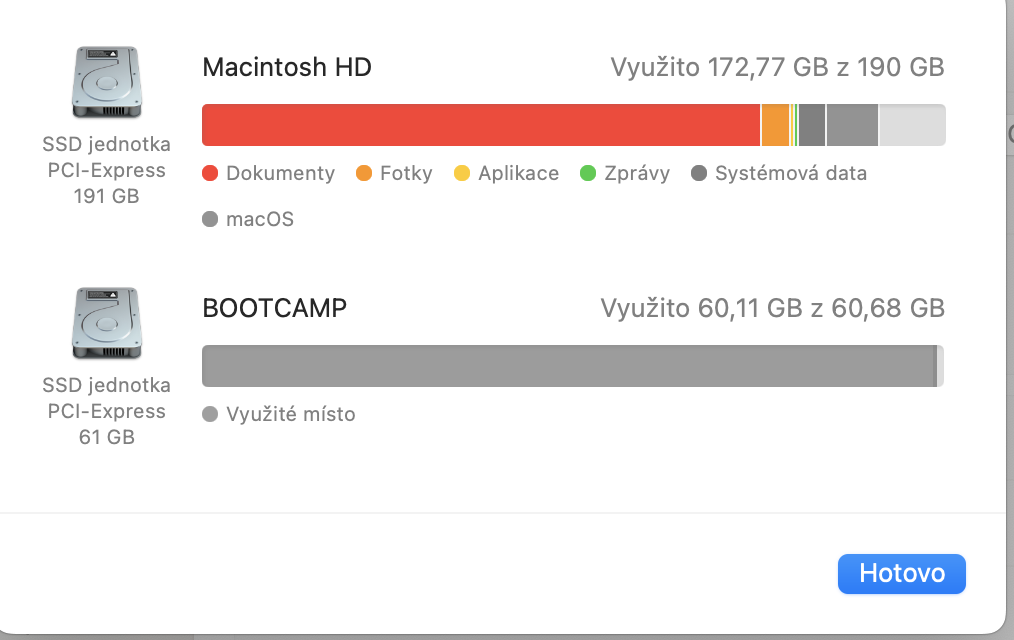Click the BOOTCAMP used-space gray bar
The width and height of the screenshot is (1014, 640).
pyautogui.click(x=567, y=366)
